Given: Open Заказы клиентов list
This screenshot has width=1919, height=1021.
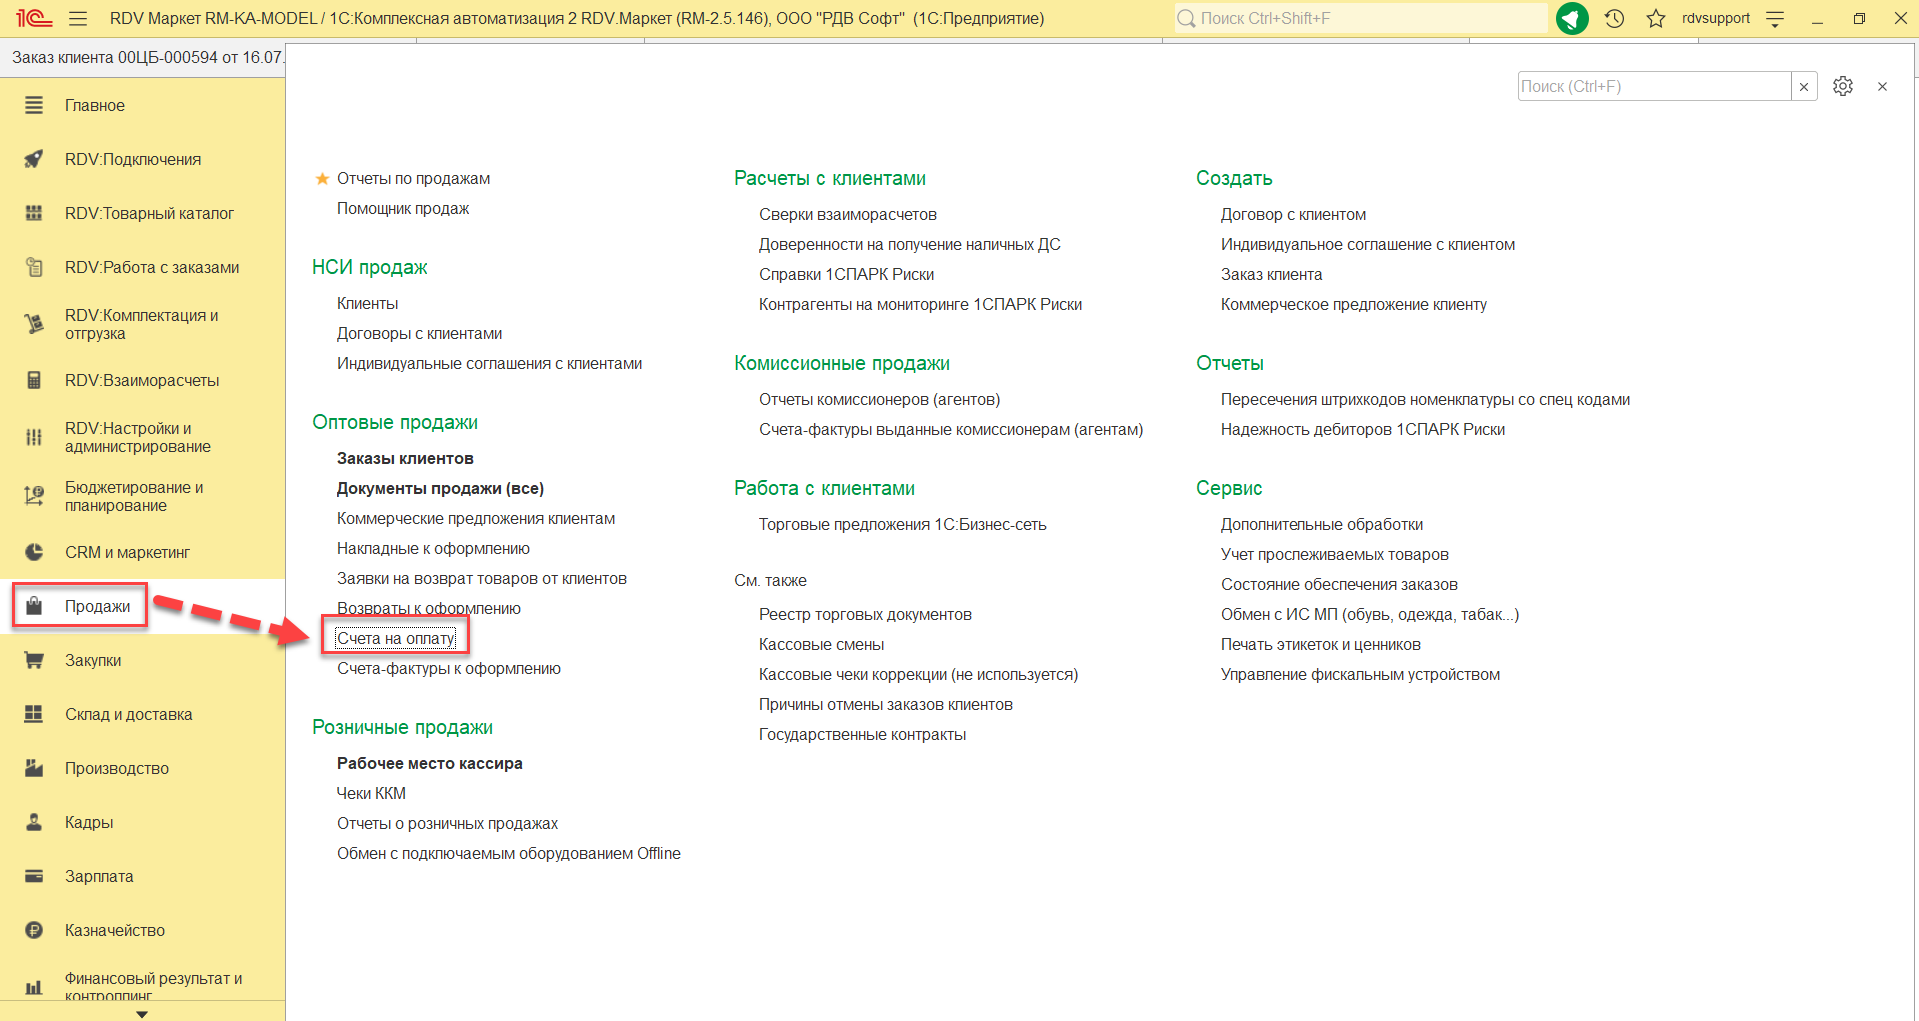Looking at the screenshot, I should (x=405, y=458).
